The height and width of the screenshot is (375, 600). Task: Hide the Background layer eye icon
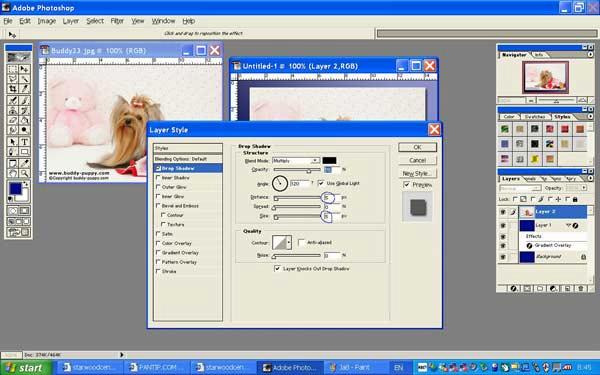503,257
